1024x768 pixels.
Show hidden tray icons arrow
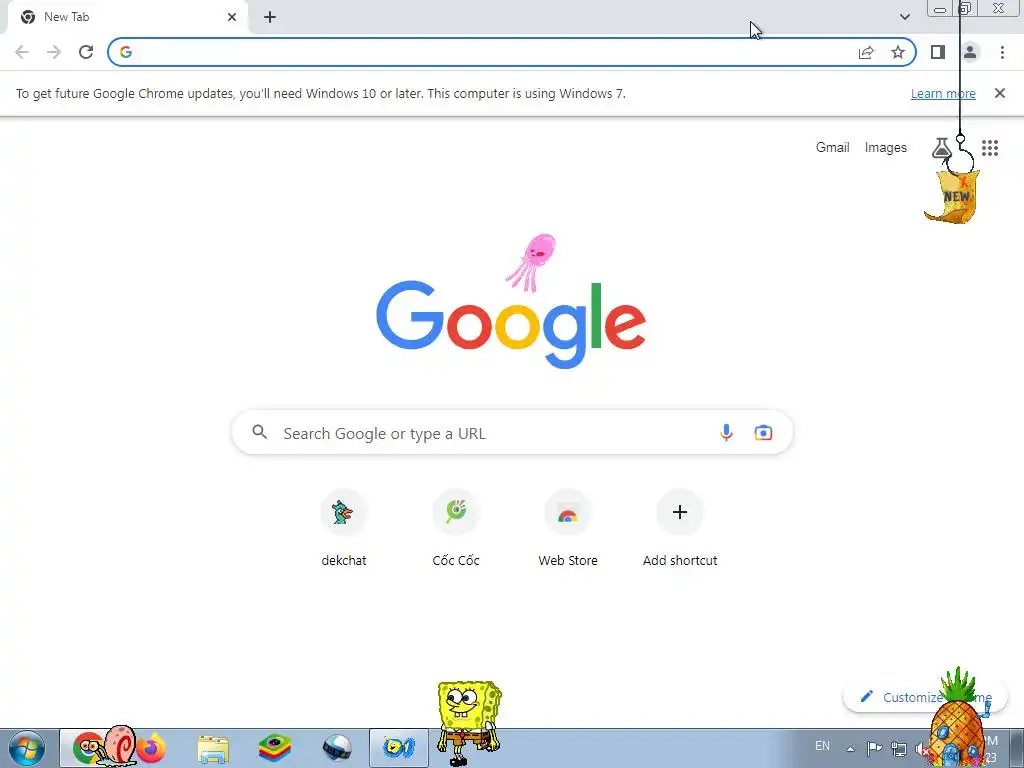click(x=850, y=749)
